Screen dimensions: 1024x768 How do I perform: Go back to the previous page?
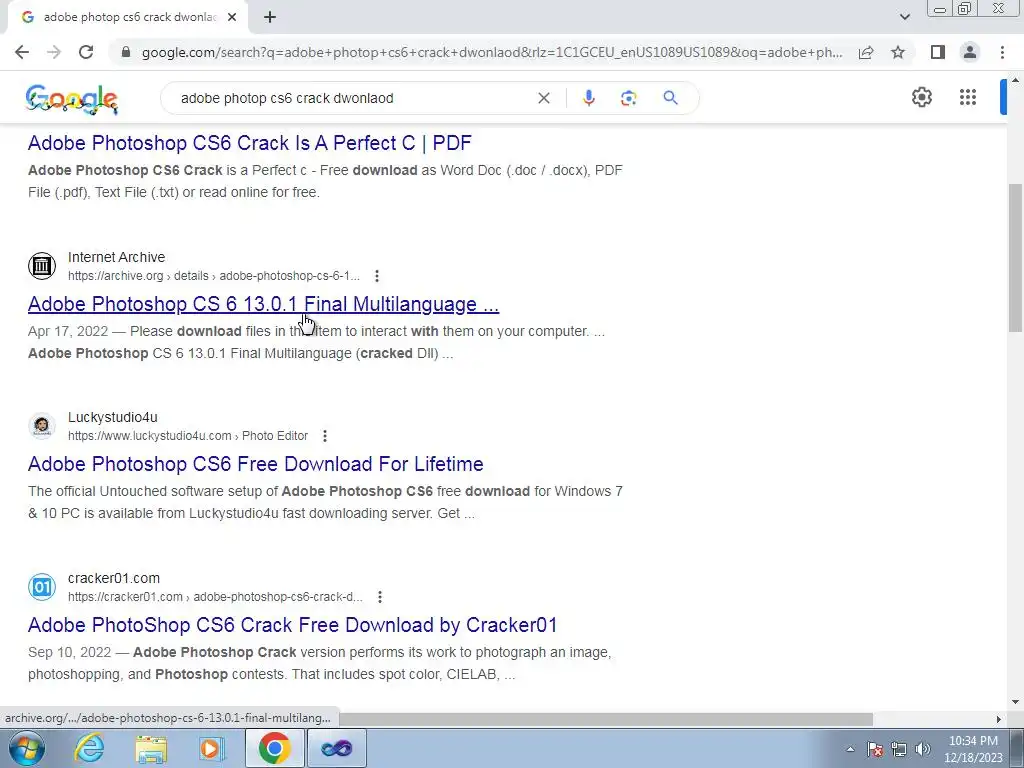pos(22,52)
